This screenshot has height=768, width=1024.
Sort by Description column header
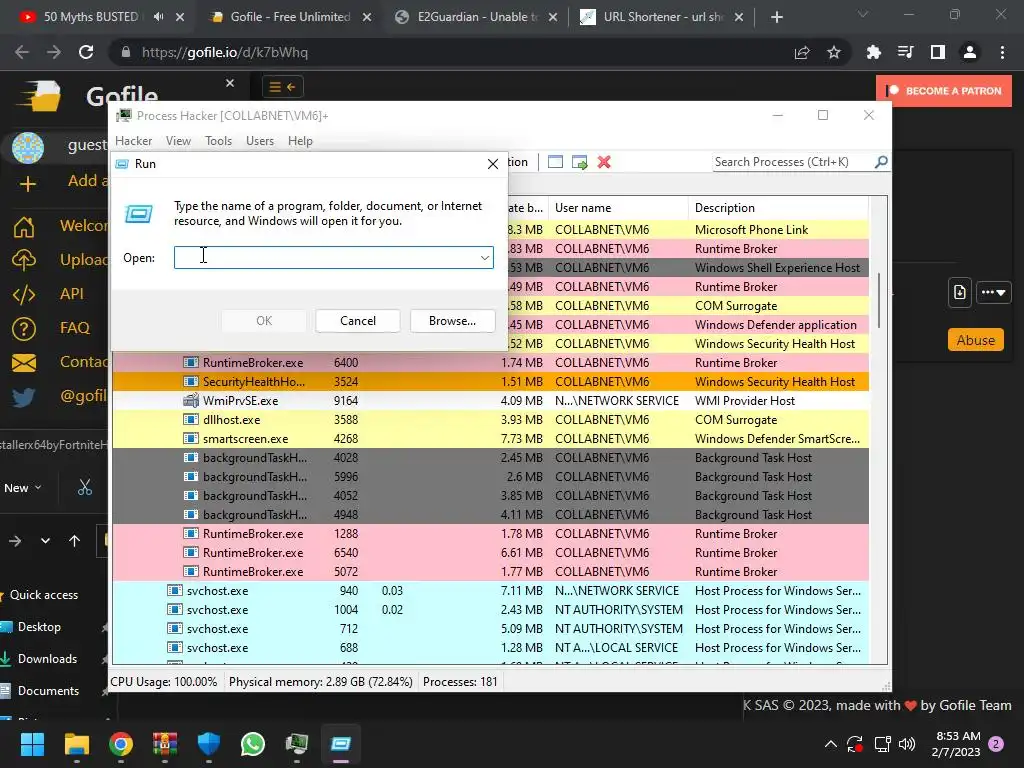(778, 208)
